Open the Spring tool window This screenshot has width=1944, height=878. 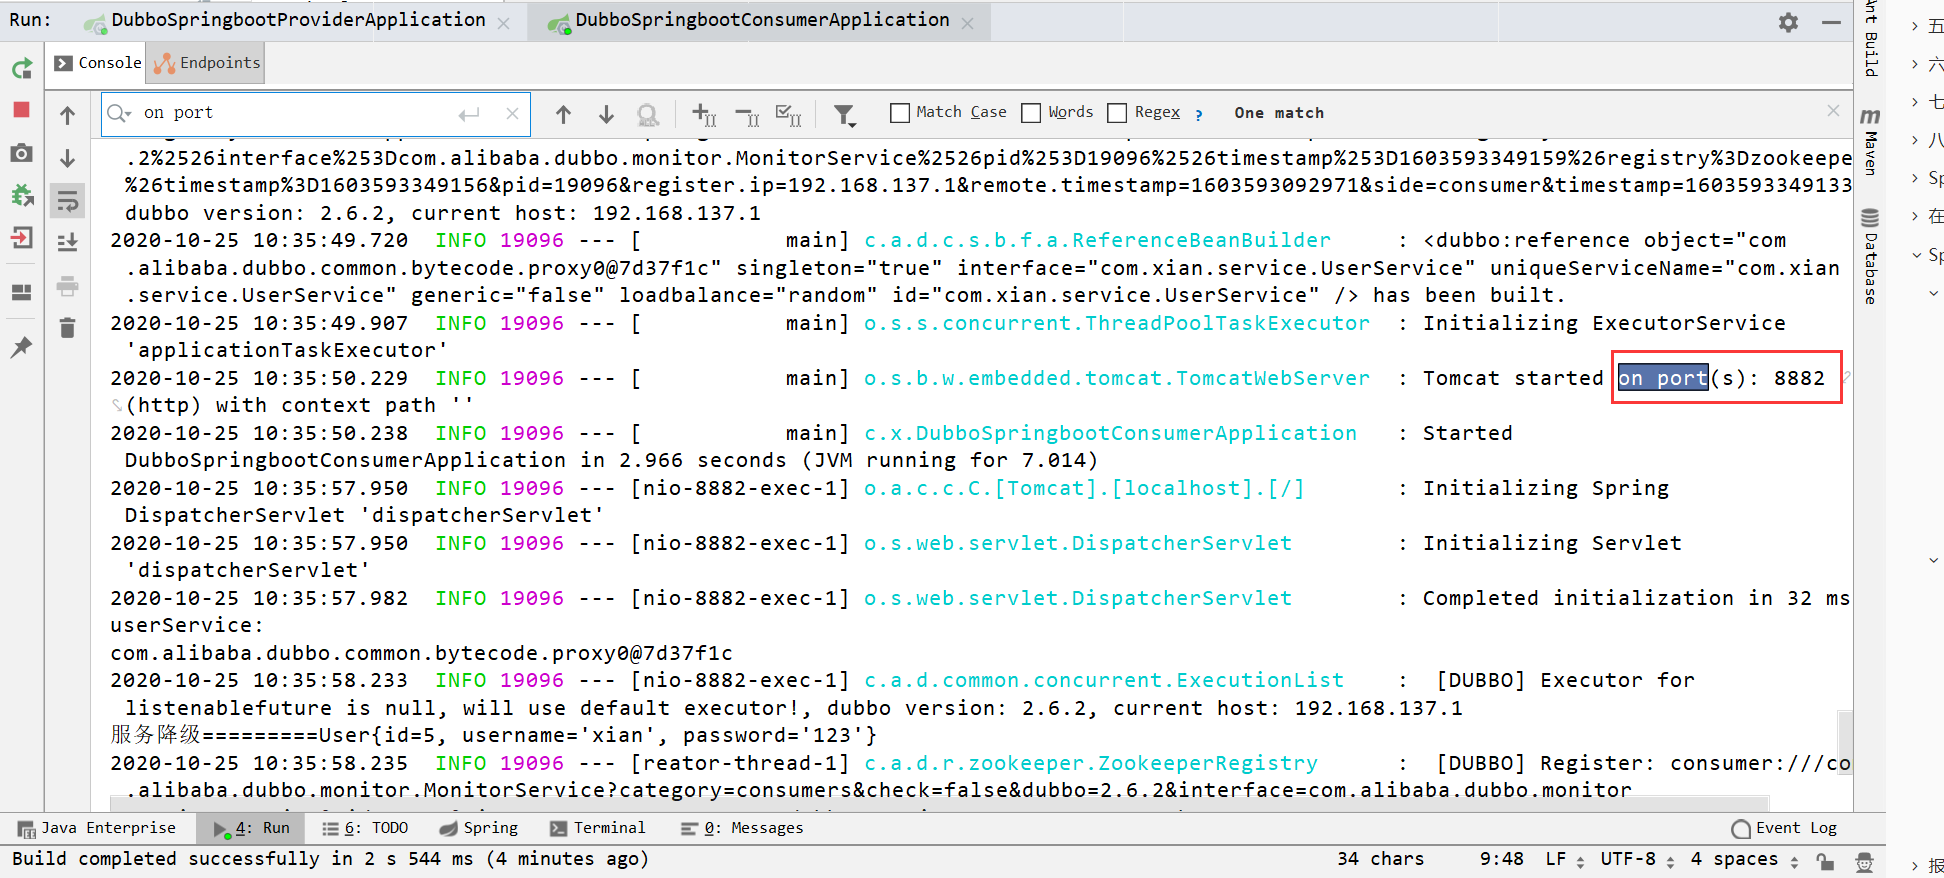[x=479, y=828]
